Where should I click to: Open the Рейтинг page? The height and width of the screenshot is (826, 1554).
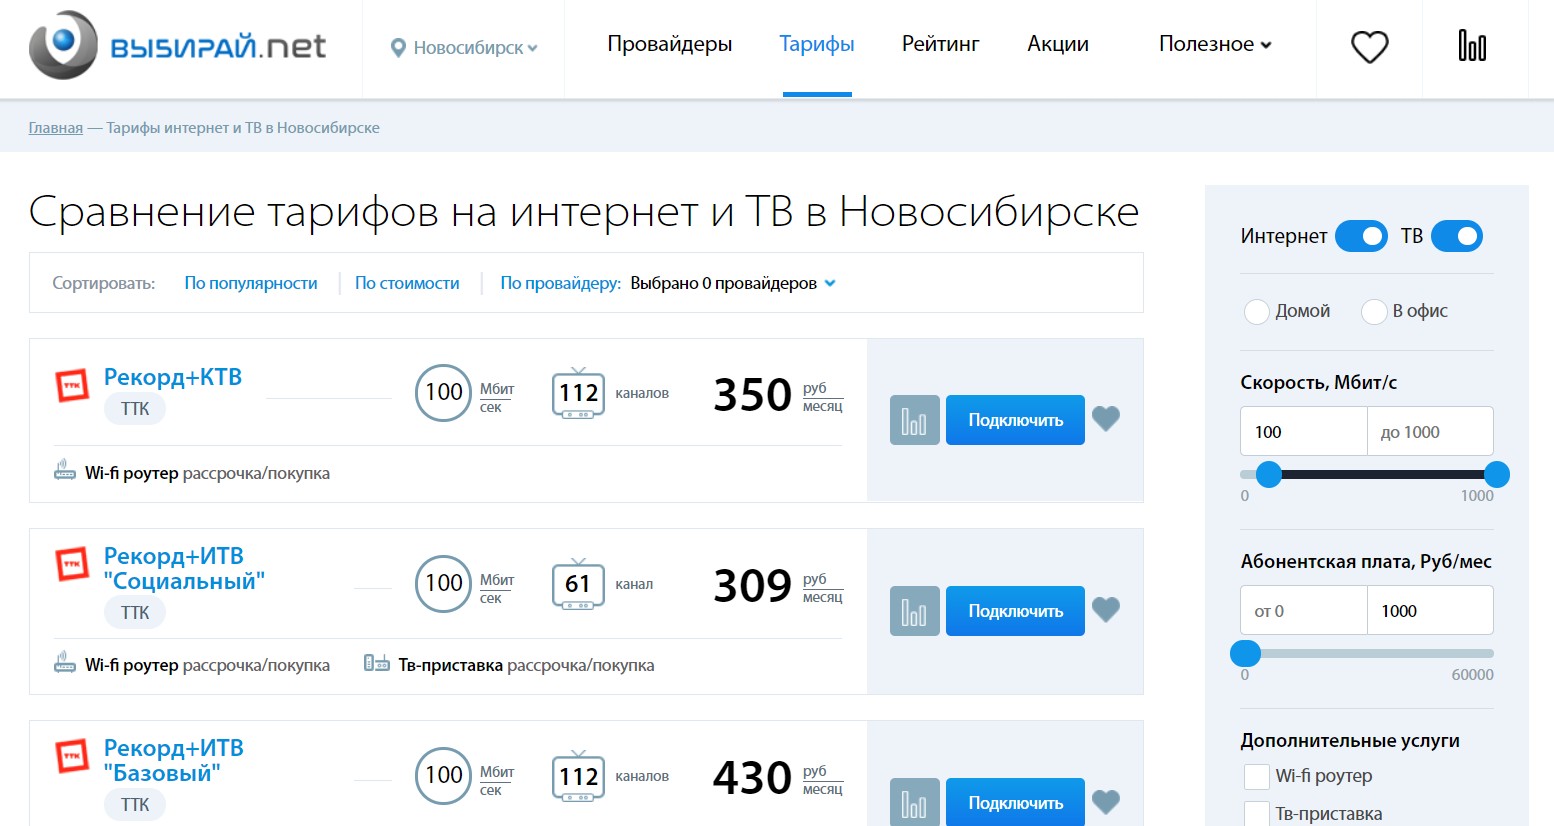pyautogui.click(x=941, y=44)
